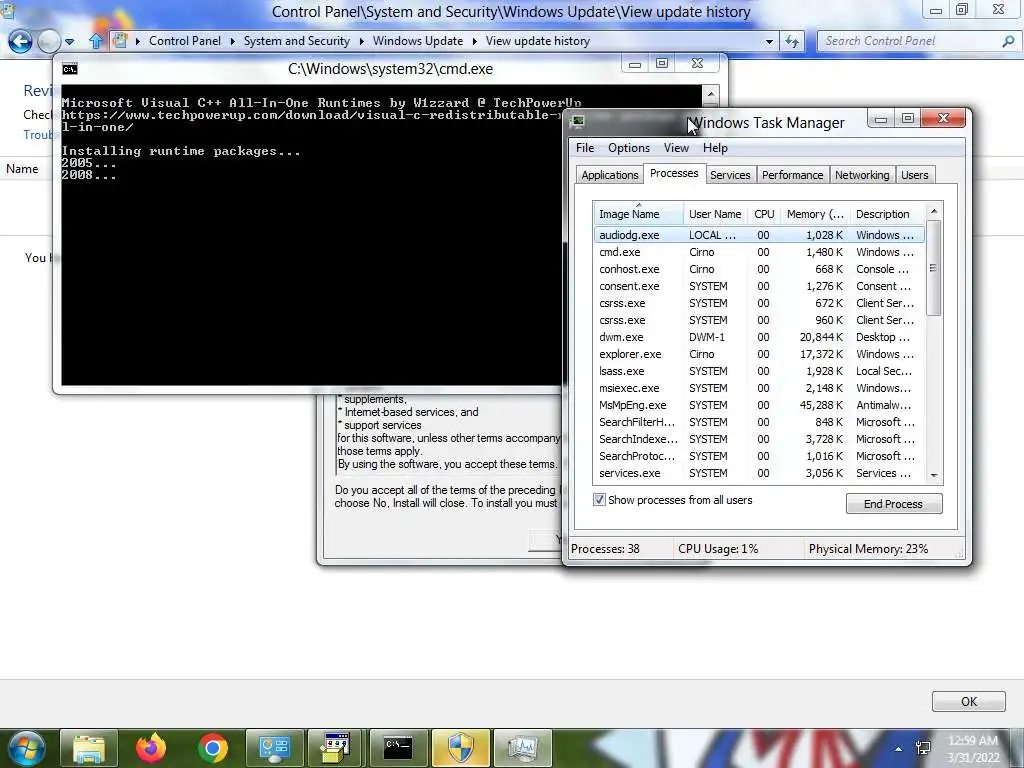Select the msiexec.exe process row
The width and height of the screenshot is (1024, 768).
tap(759, 388)
